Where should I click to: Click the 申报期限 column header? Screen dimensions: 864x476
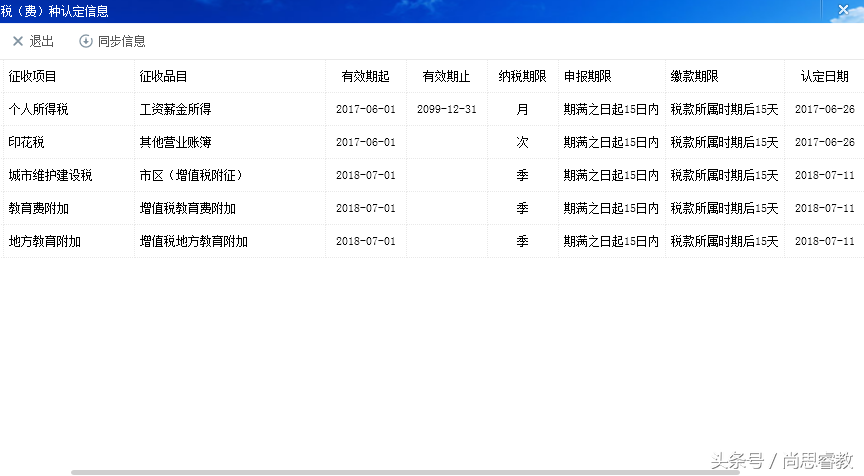click(588, 76)
